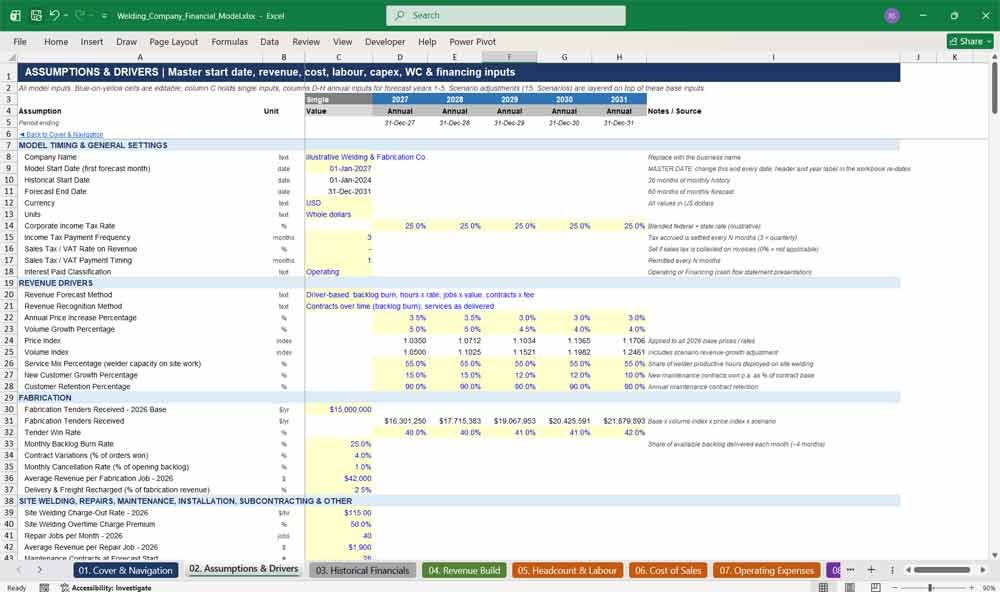This screenshot has height=592, width=1000.
Task: Show more sheet tabs via ellipsis
Action: (850, 570)
